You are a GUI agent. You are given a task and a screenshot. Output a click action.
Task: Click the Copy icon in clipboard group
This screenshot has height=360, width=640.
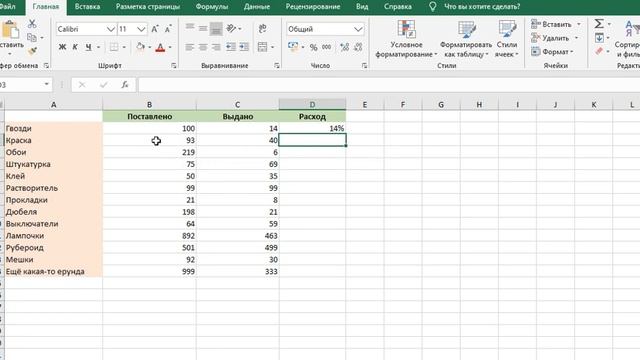coord(32,38)
